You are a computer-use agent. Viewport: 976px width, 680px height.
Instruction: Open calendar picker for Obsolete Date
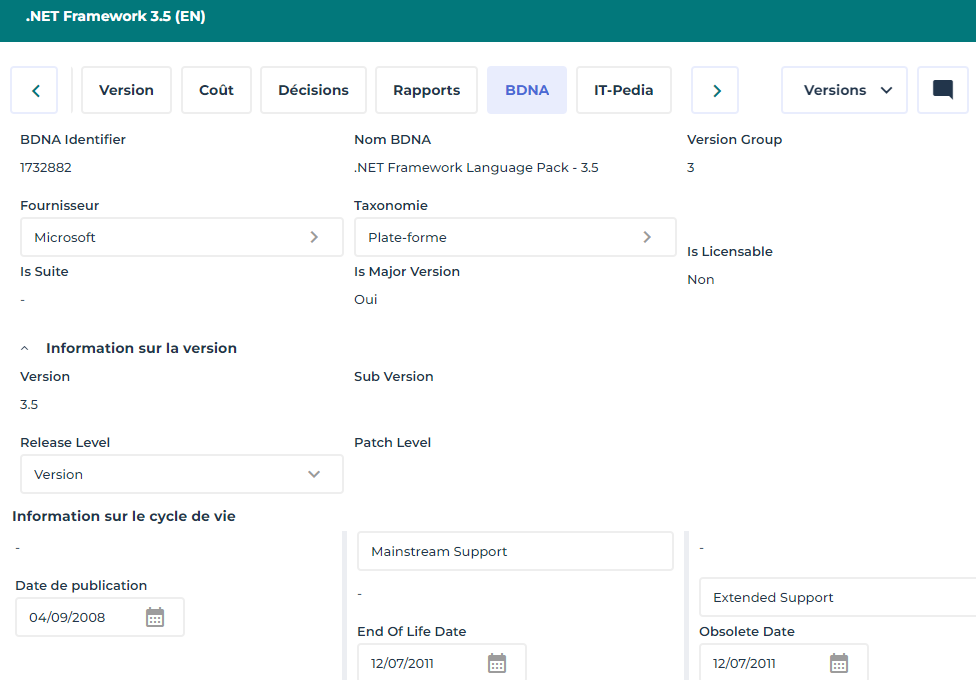coord(839,663)
